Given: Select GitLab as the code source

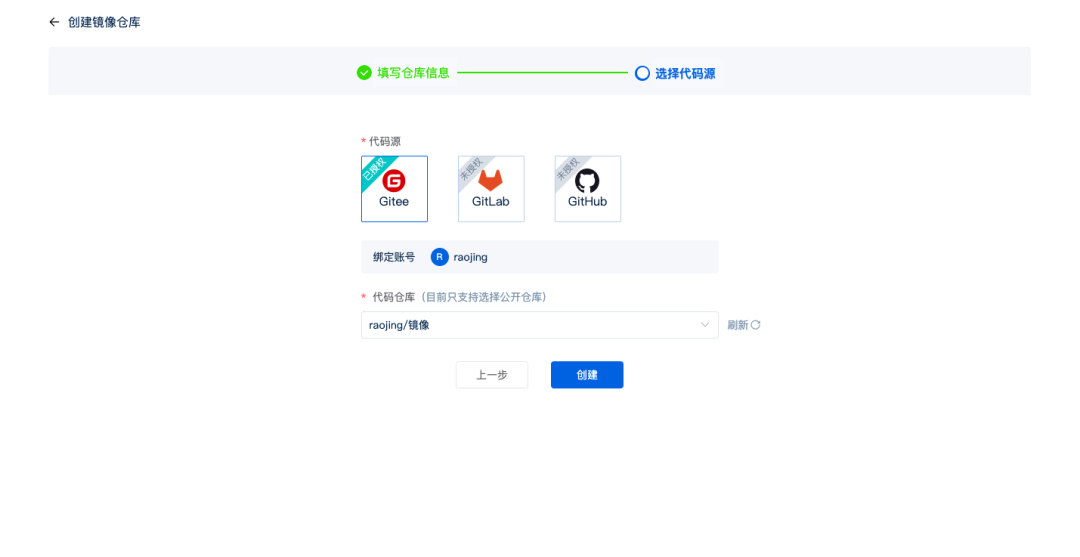Looking at the screenshot, I should tap(491, 189).
